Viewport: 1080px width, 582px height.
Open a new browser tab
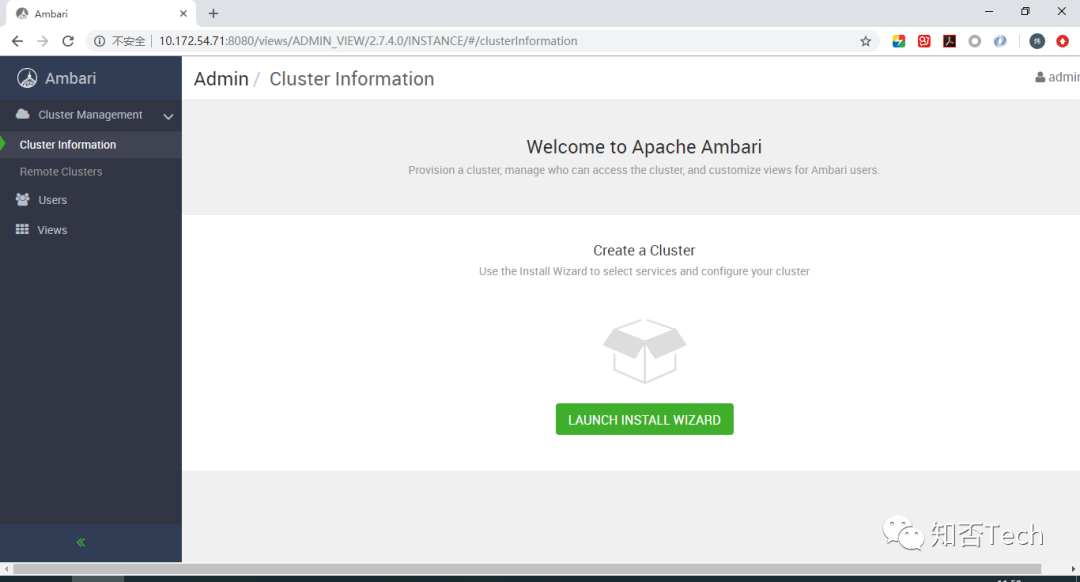tap(214, 13)
